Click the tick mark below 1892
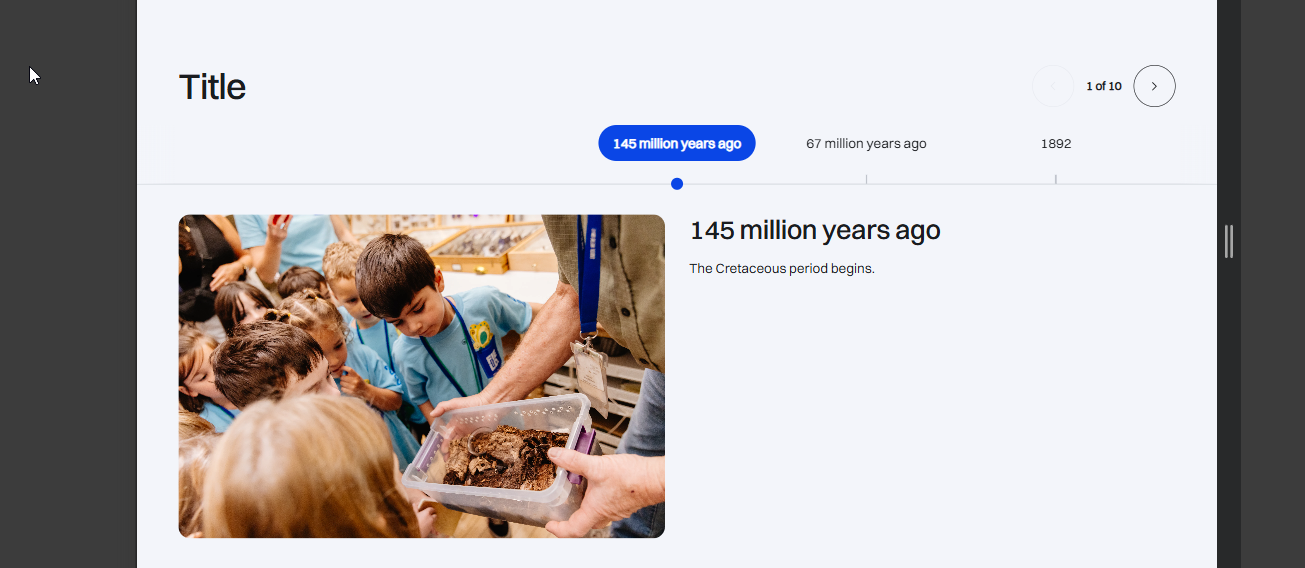This screenshot has width=1305, height=568. (1055, 179)
